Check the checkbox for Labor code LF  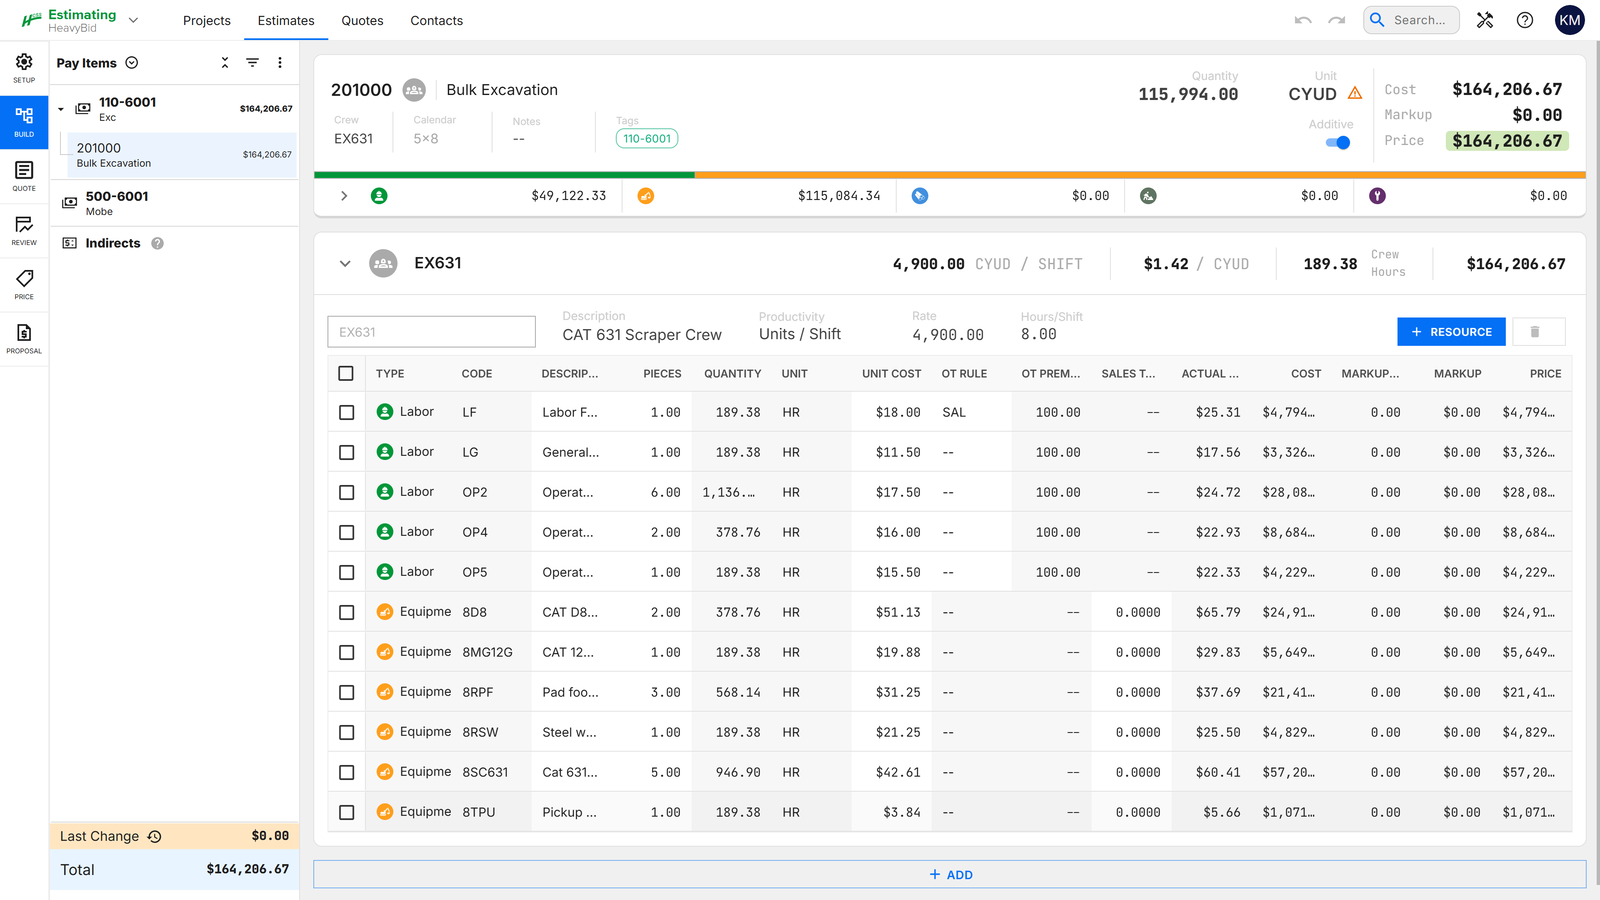(346, 411)
